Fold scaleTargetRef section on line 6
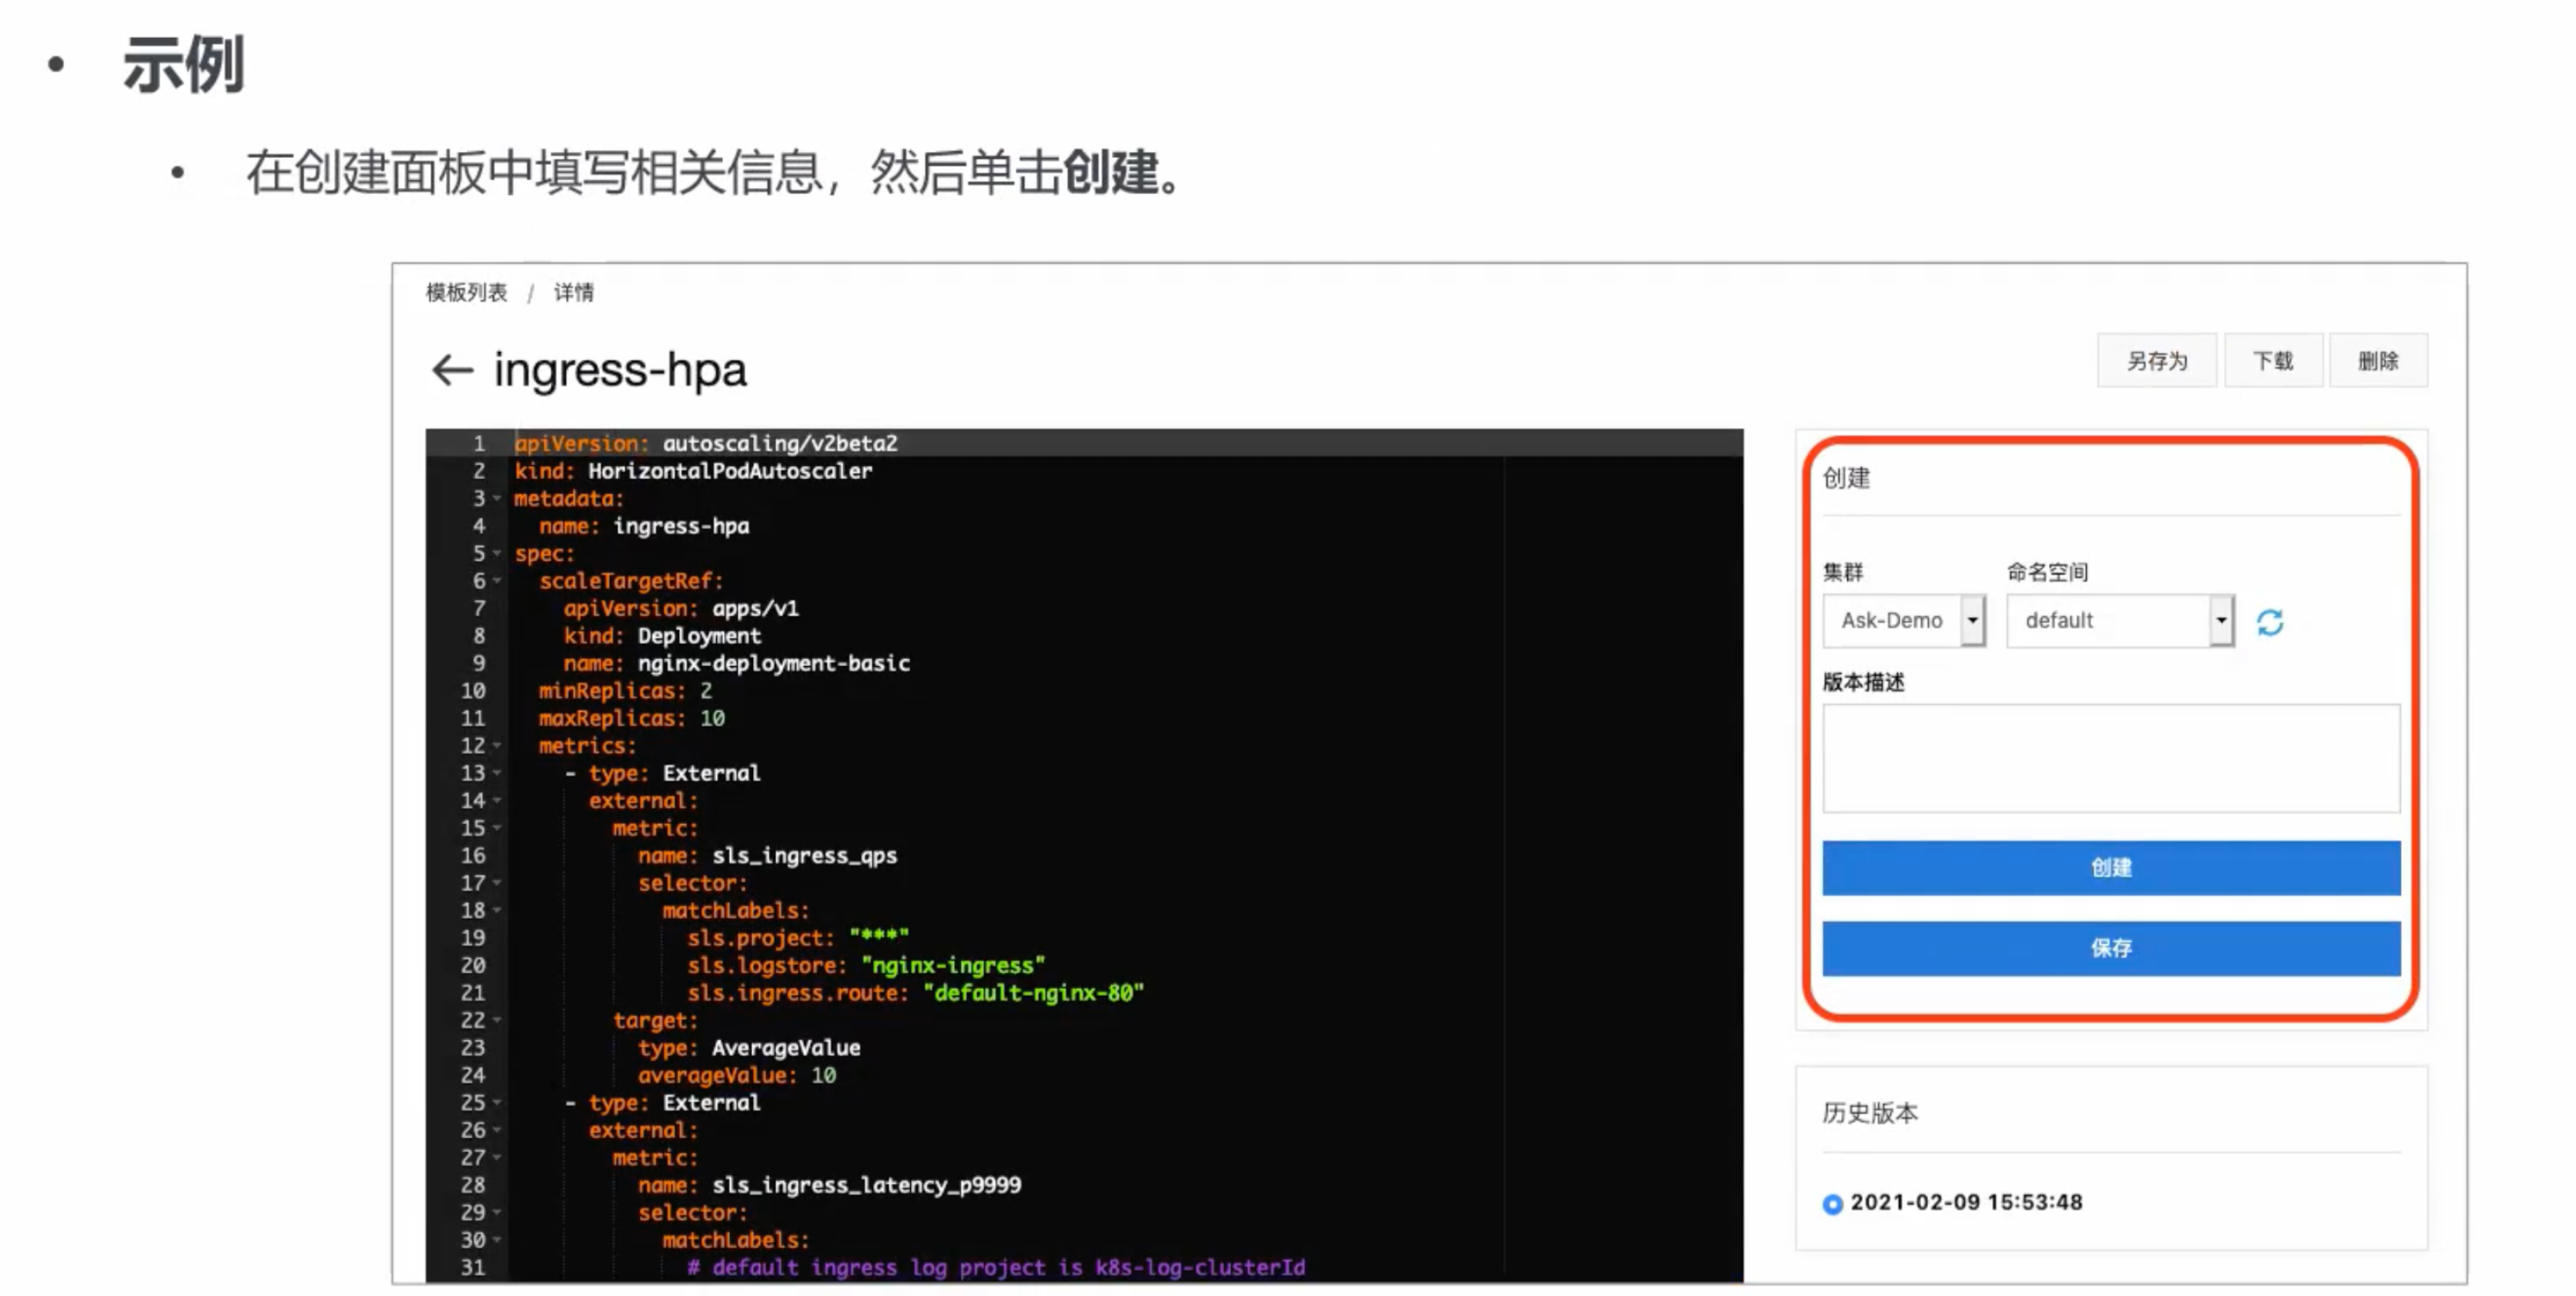 click(x=497, y=581)
